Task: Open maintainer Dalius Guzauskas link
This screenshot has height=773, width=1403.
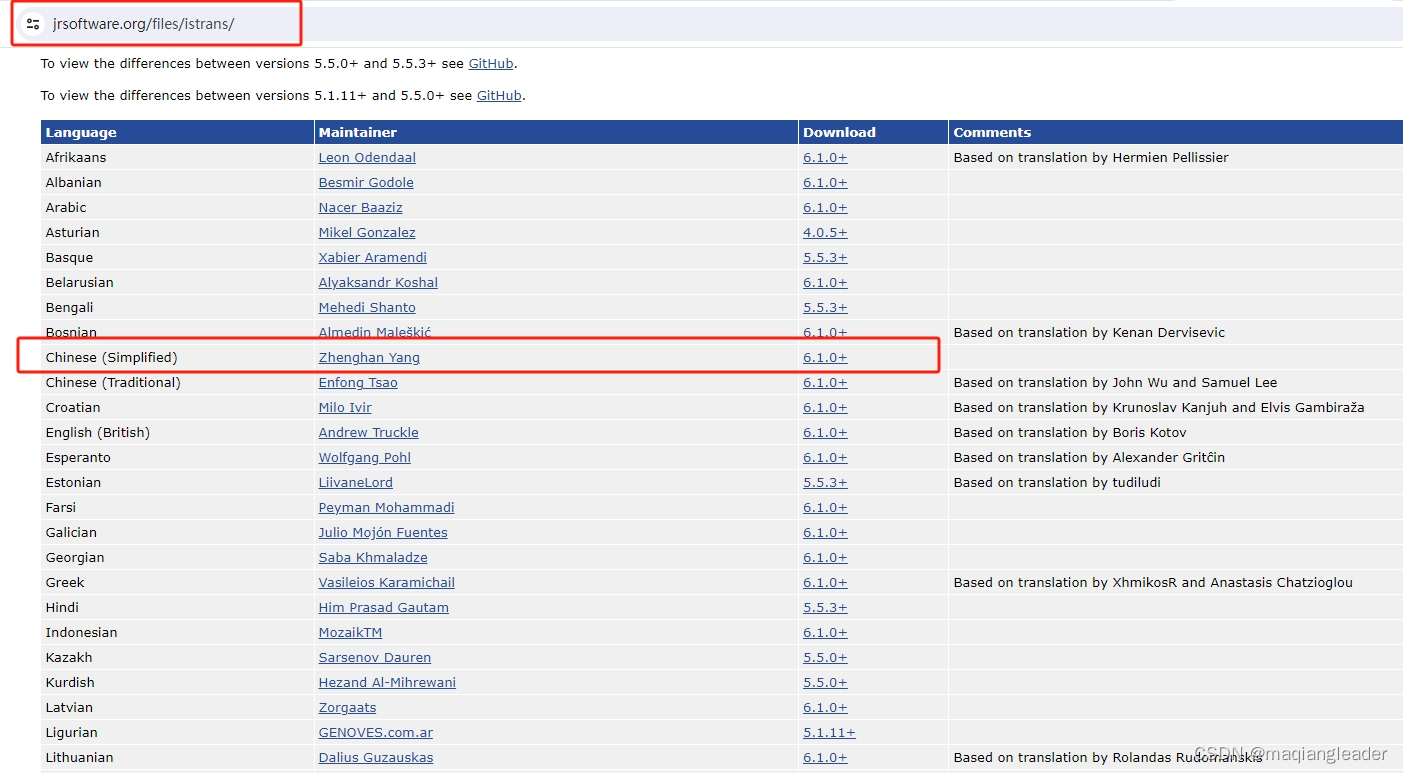Action: 376,757
